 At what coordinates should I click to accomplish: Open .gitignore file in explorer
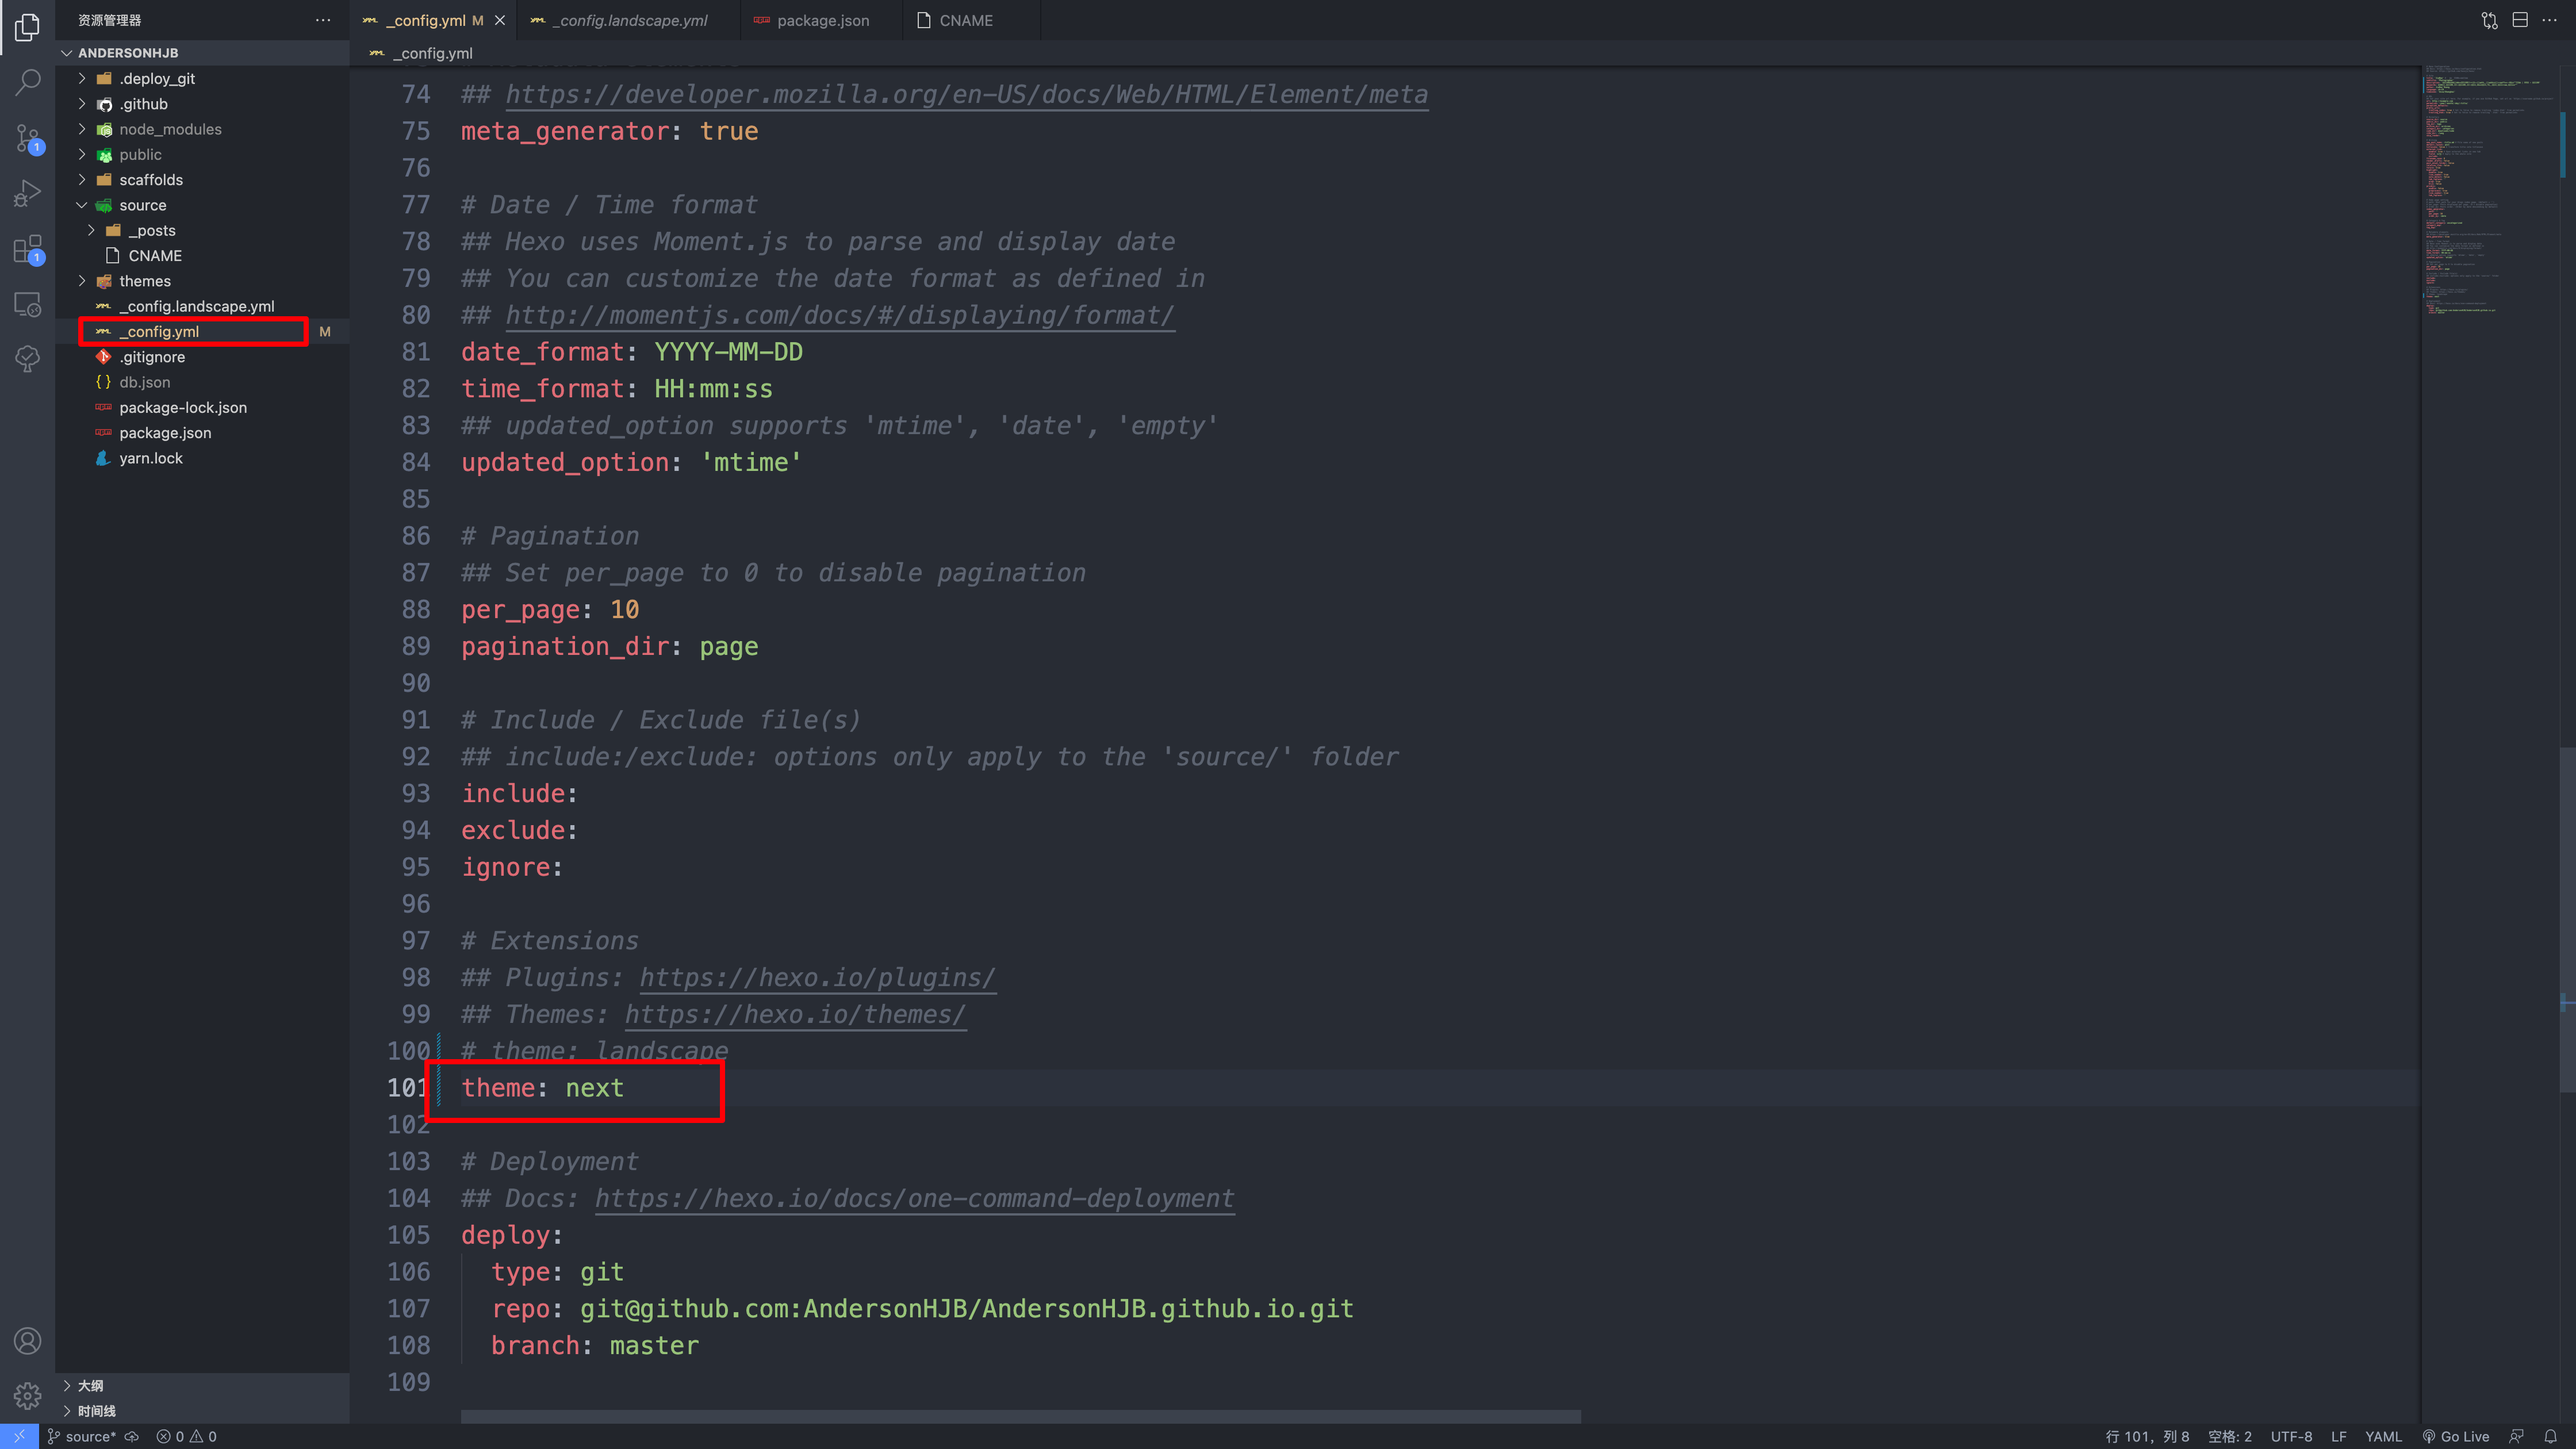pos(202,357)
